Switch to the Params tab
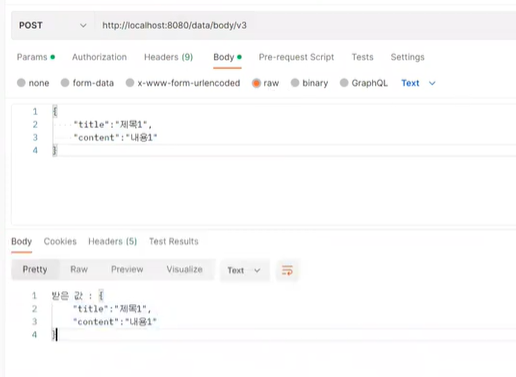This screenshot has width=516, height=377. (36, 57)
